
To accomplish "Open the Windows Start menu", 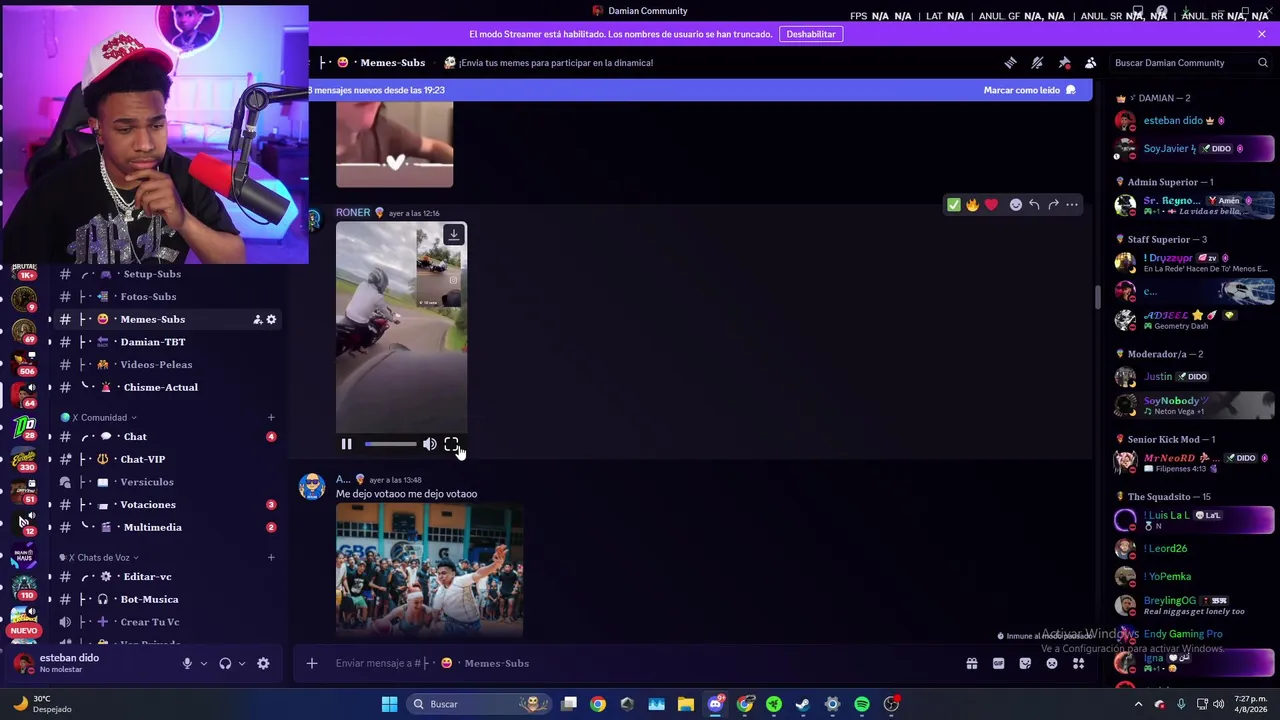I will (x=389, y=704).
